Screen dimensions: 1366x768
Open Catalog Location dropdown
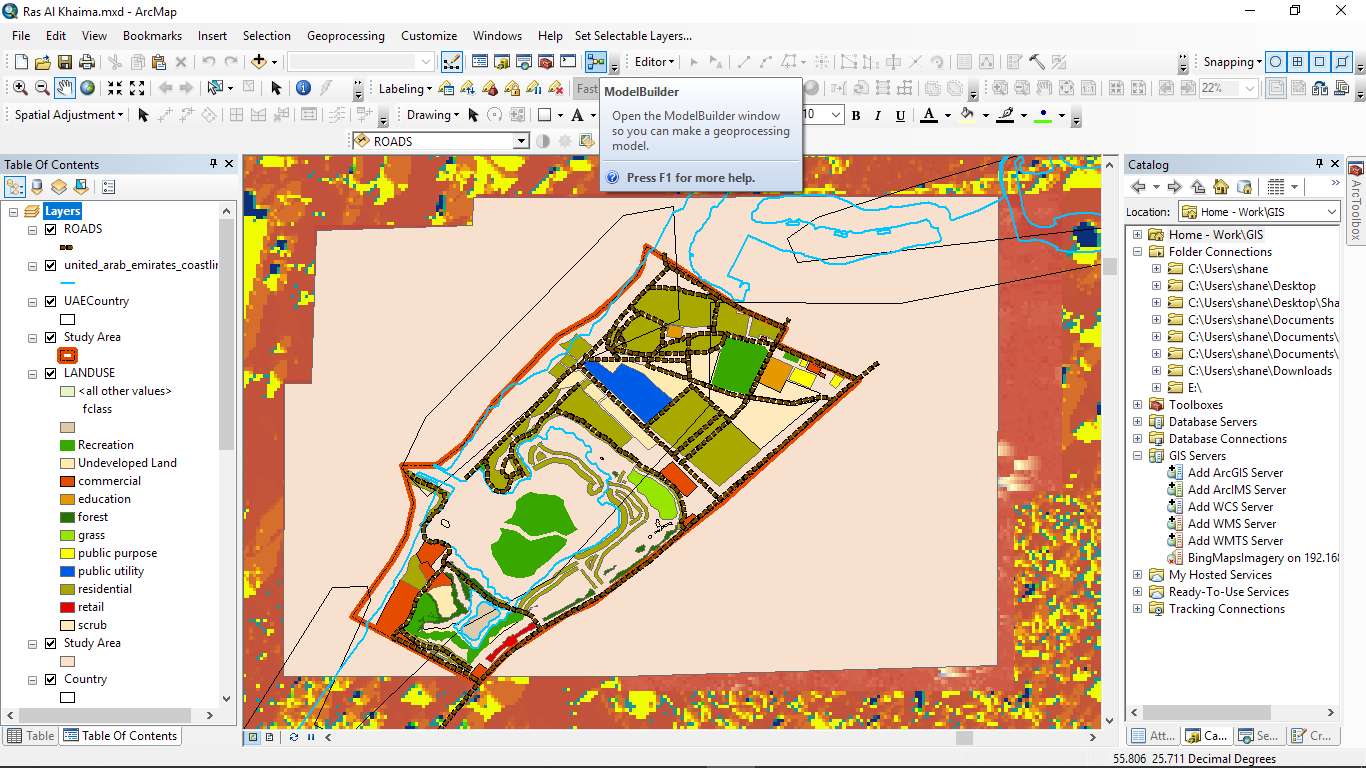click(x=1332, y=212)
